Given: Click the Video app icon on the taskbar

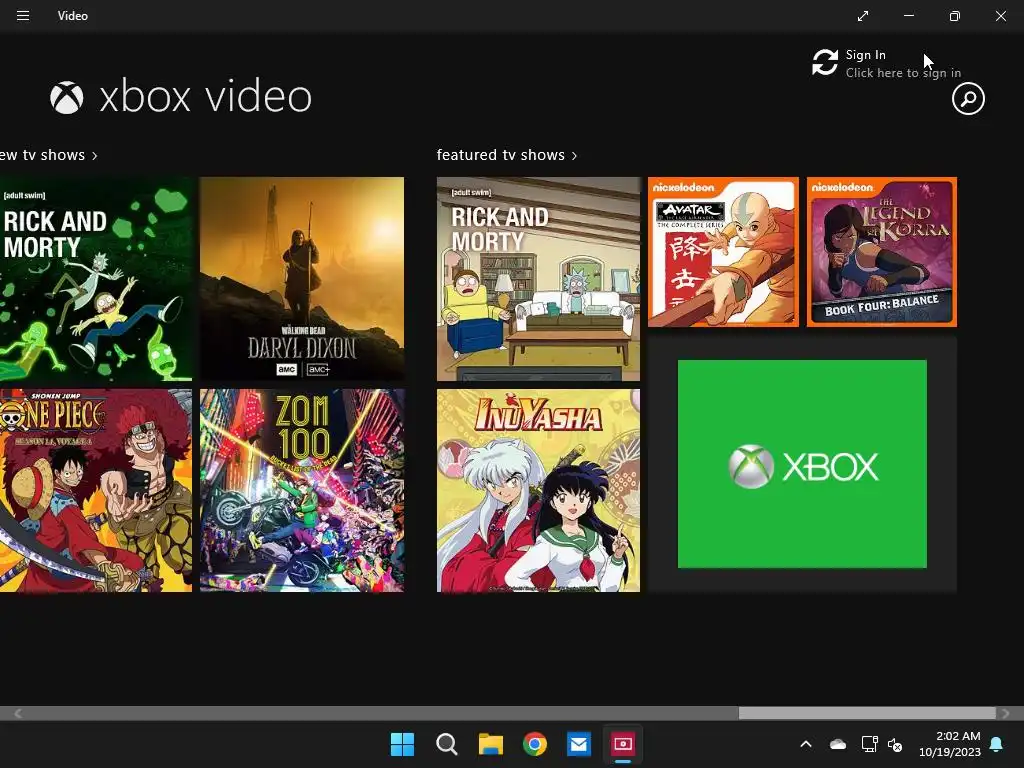Looking at the screenshot, I should [x=623, y=744].
